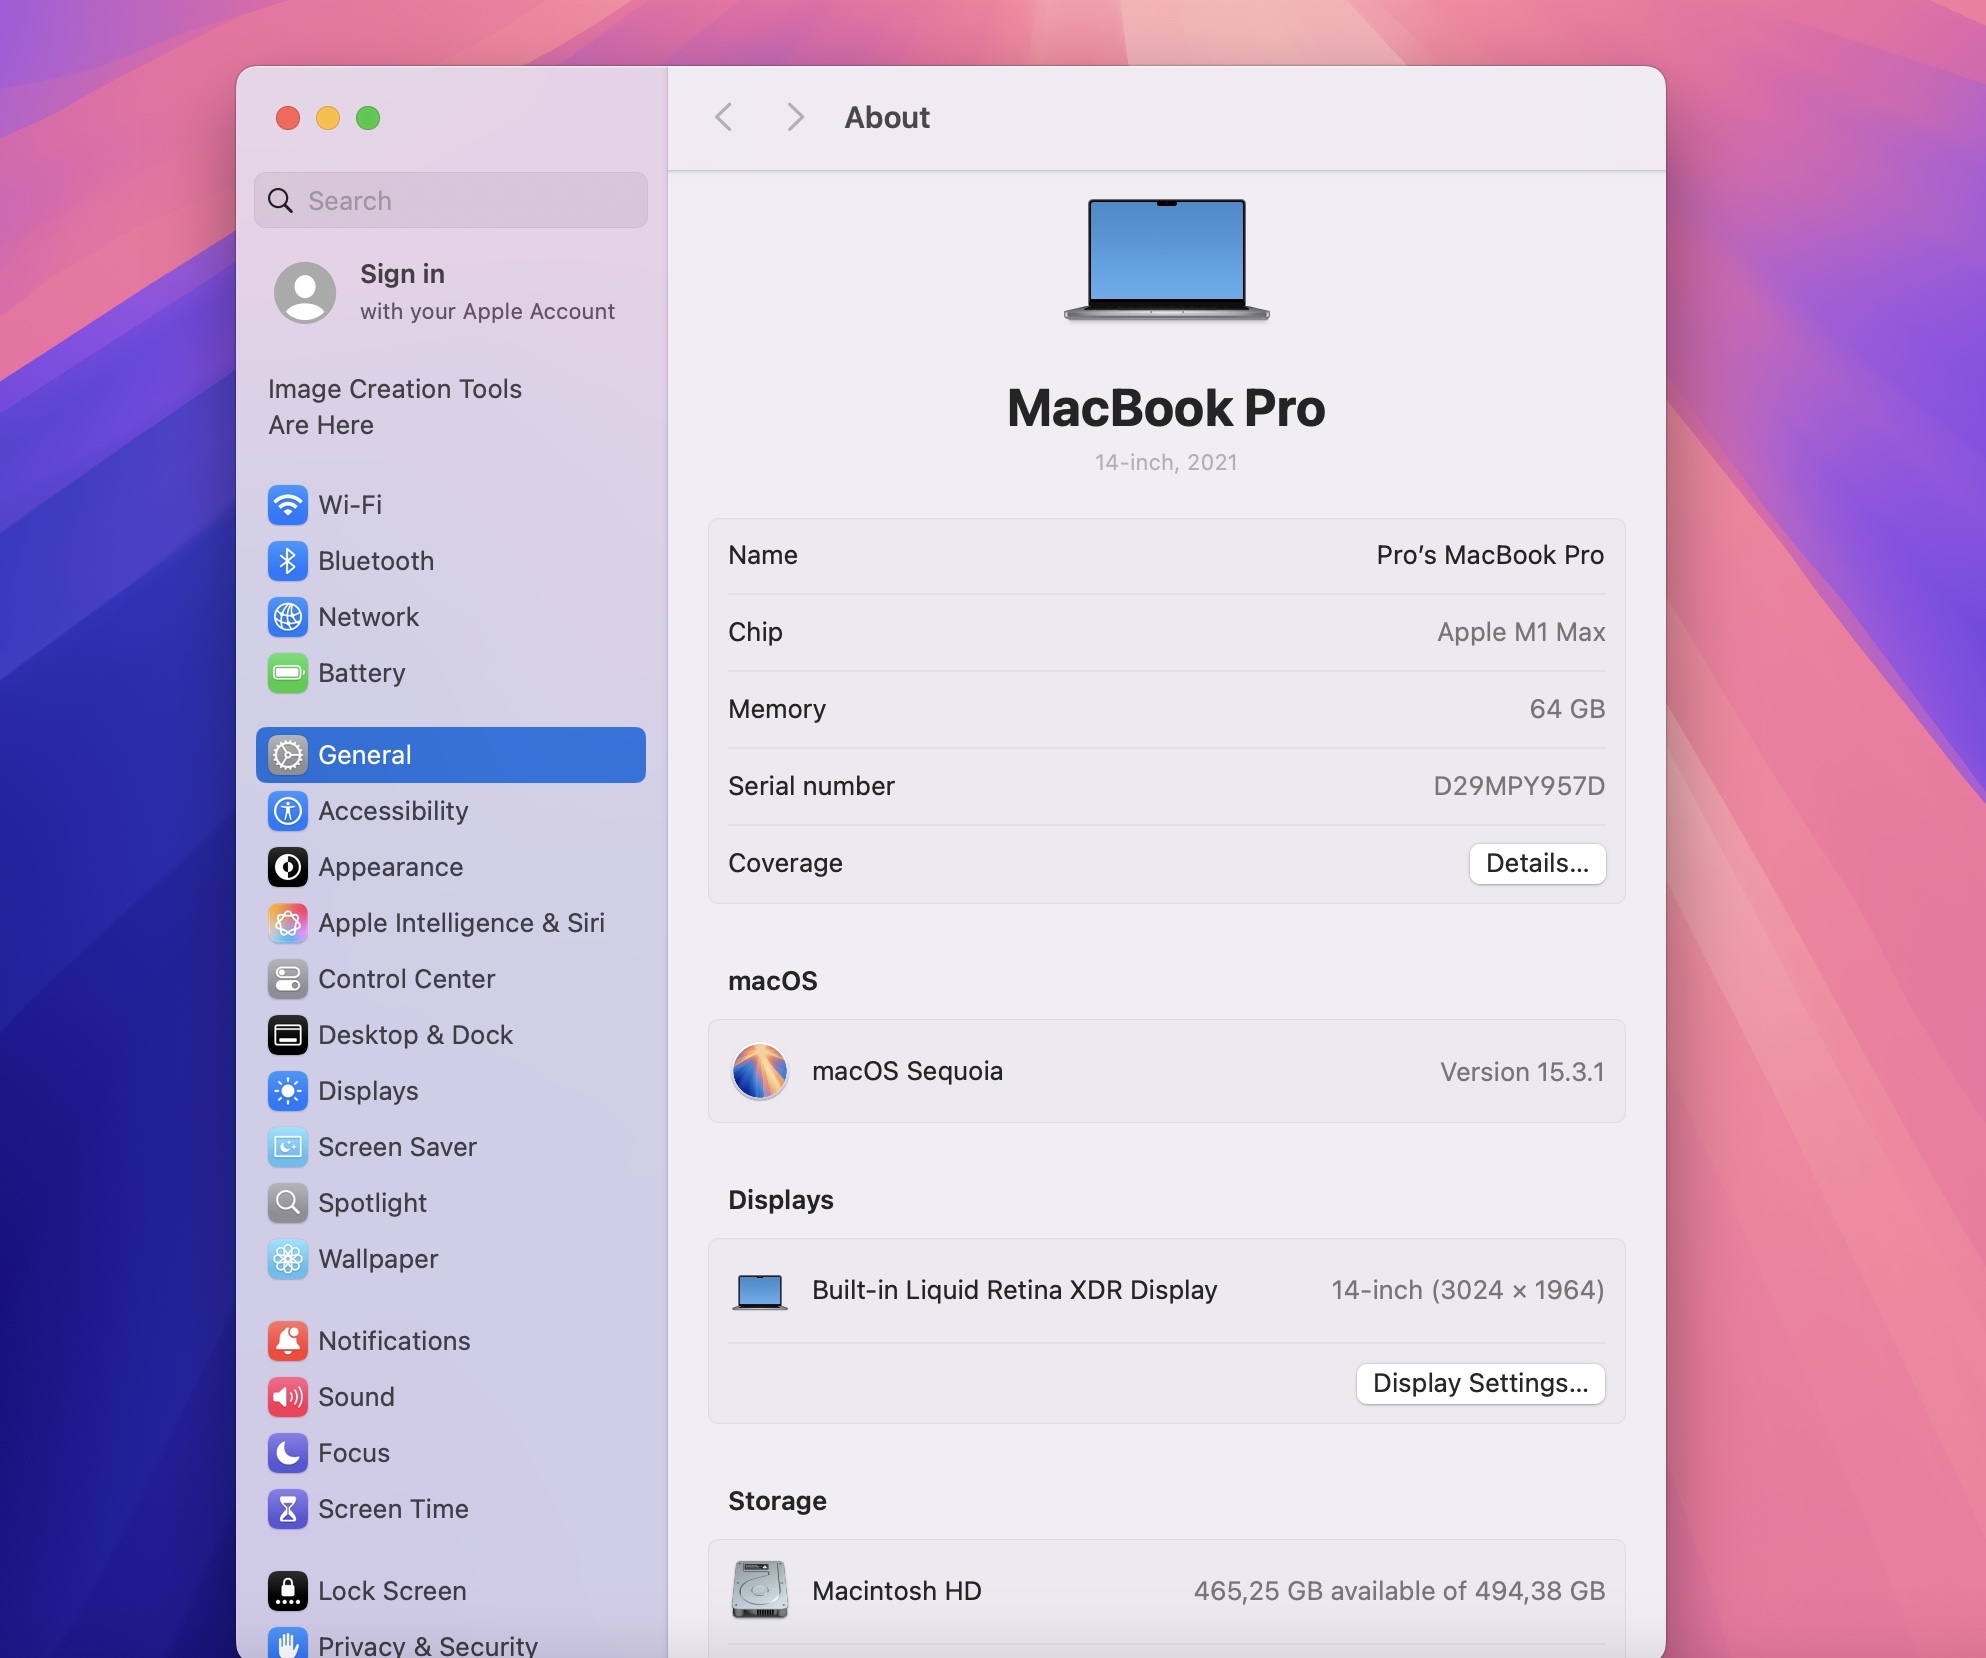Open the Notifications bell icon
Screen dimensions: 1986x1658
[288, 1341]
